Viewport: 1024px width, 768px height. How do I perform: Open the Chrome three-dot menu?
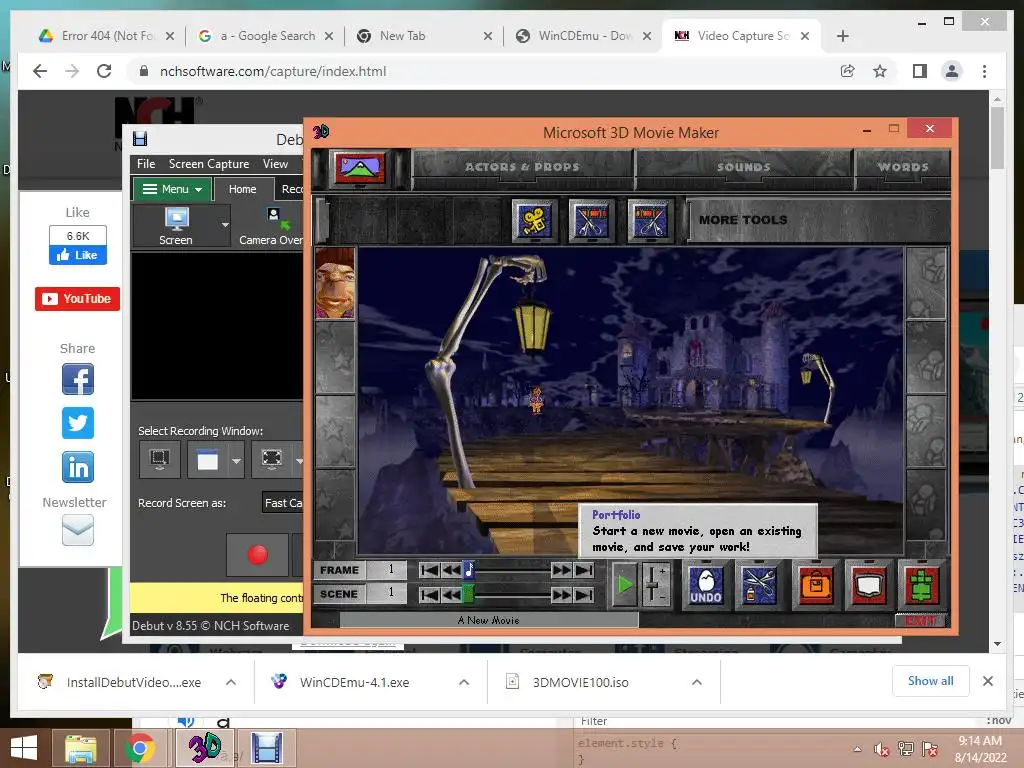[x=984, y=71]
